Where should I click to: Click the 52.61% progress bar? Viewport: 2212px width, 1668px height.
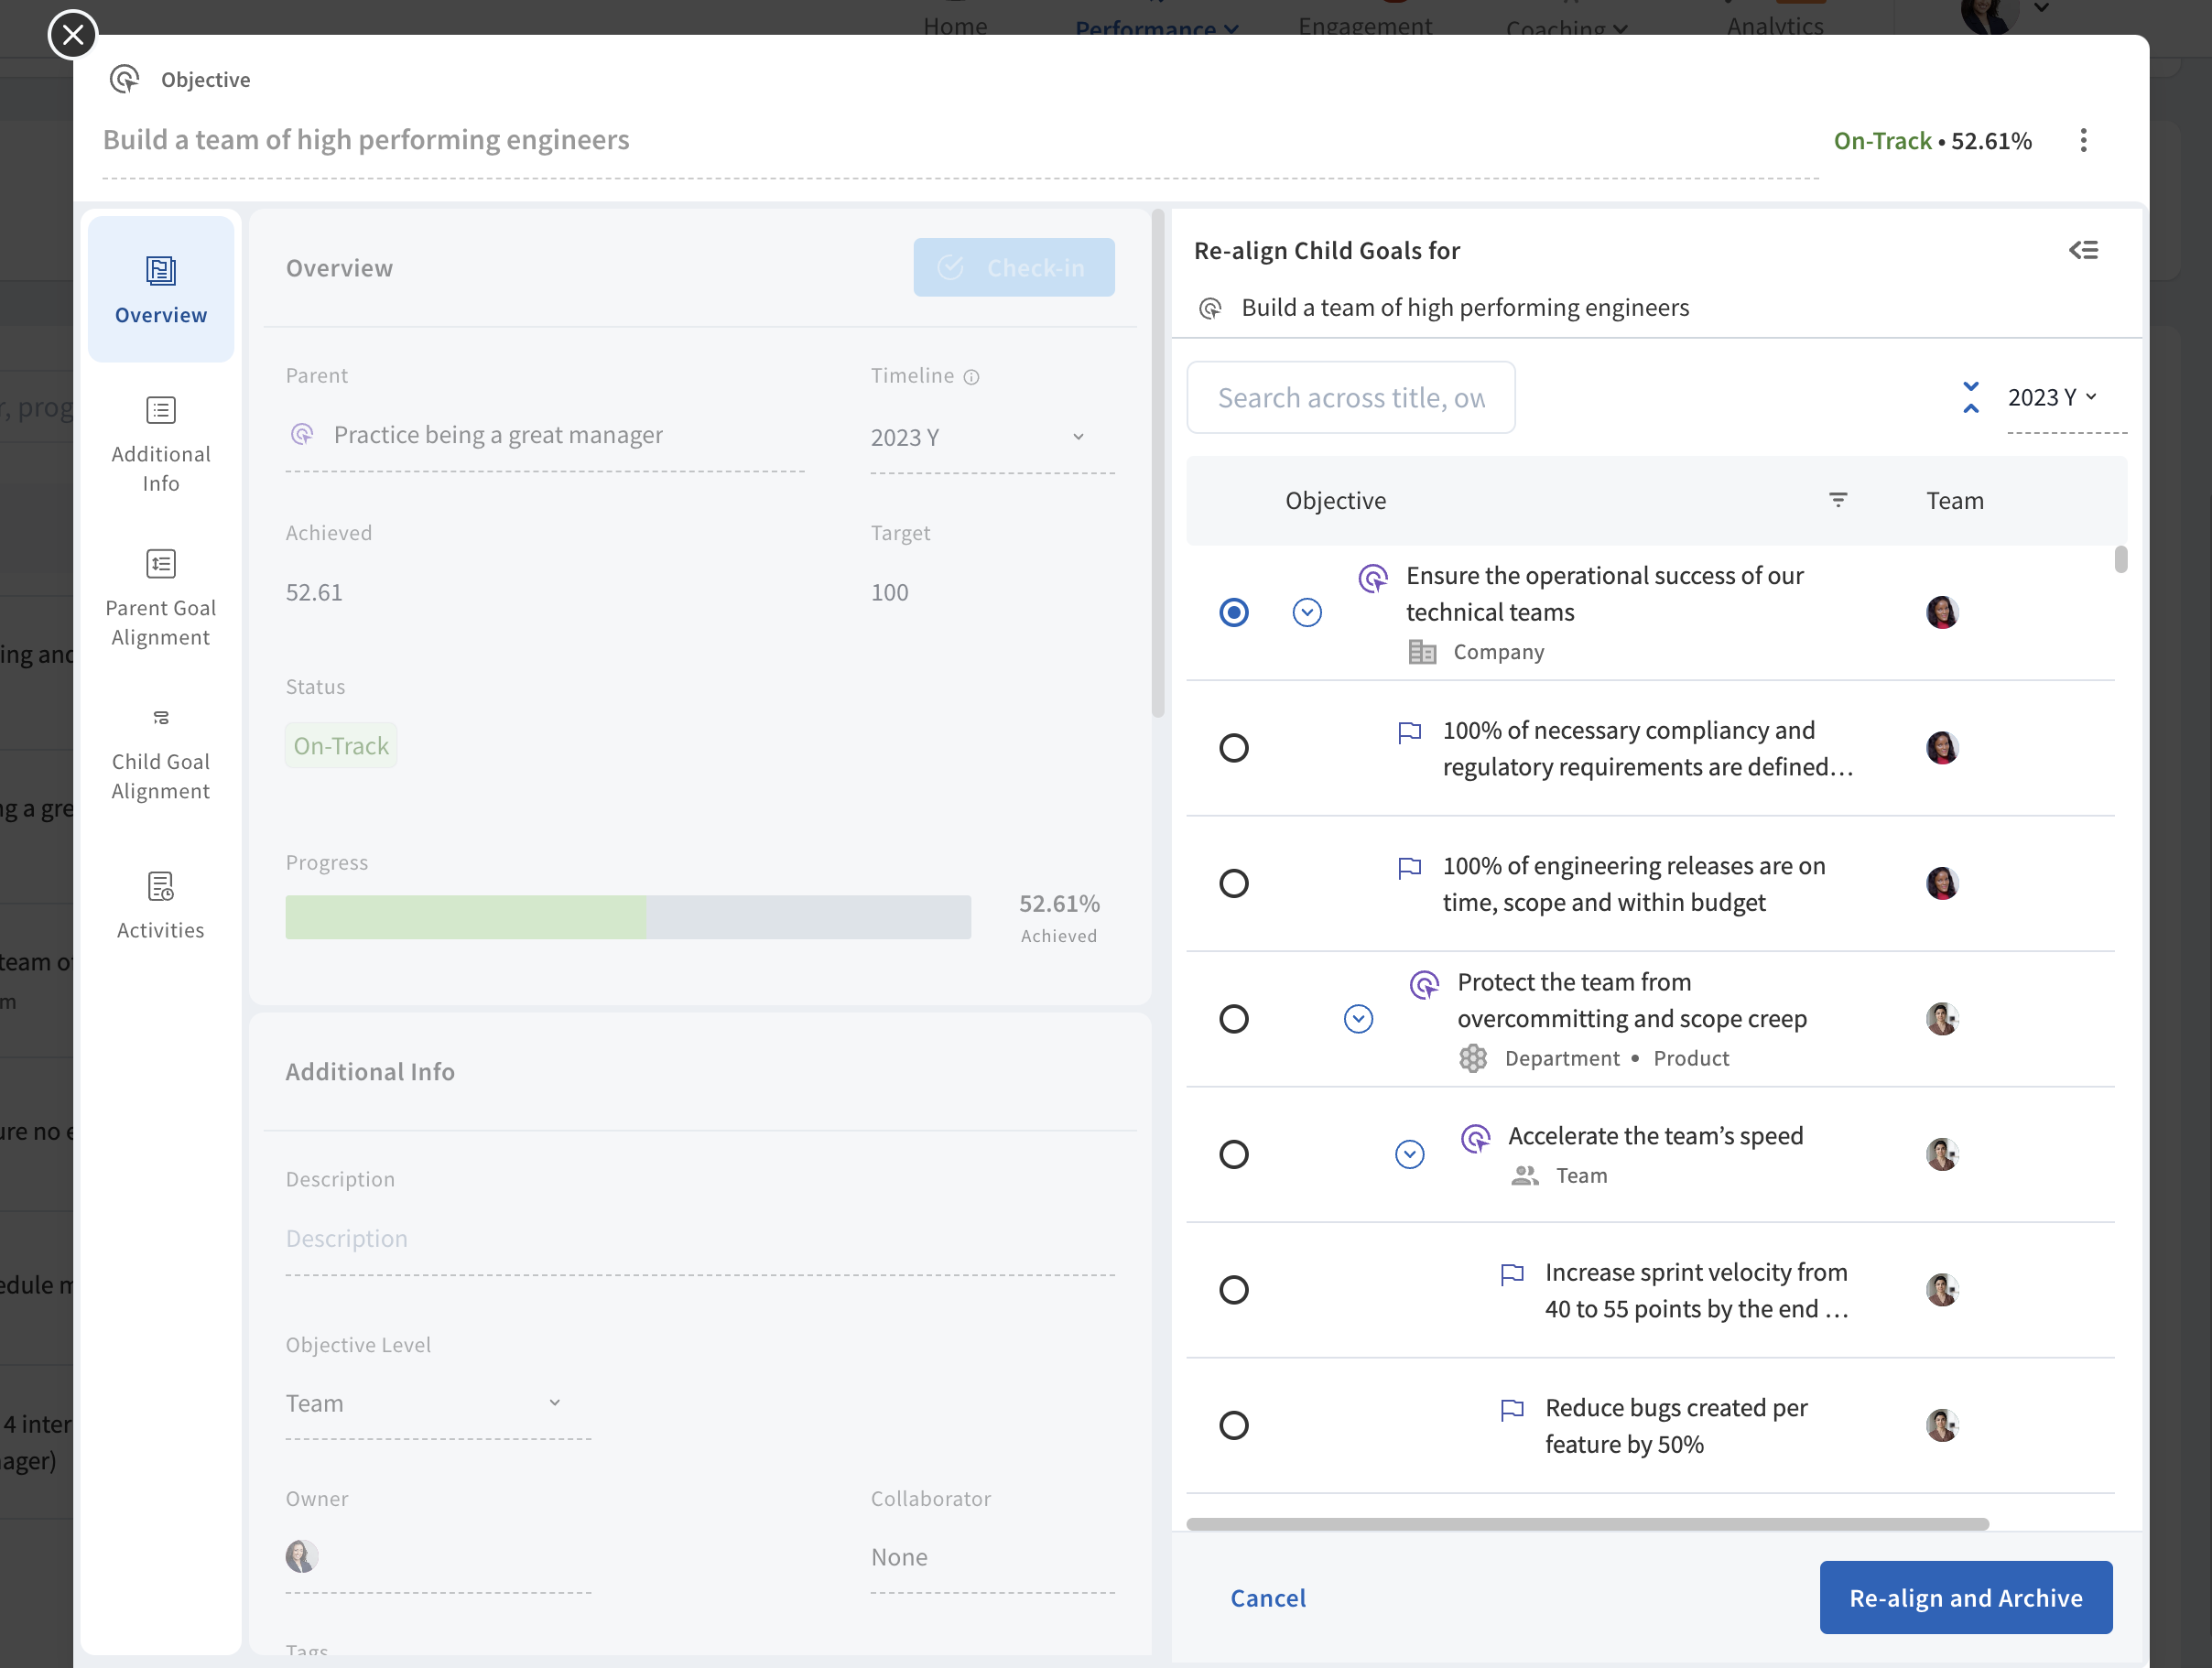pos(627,917)
